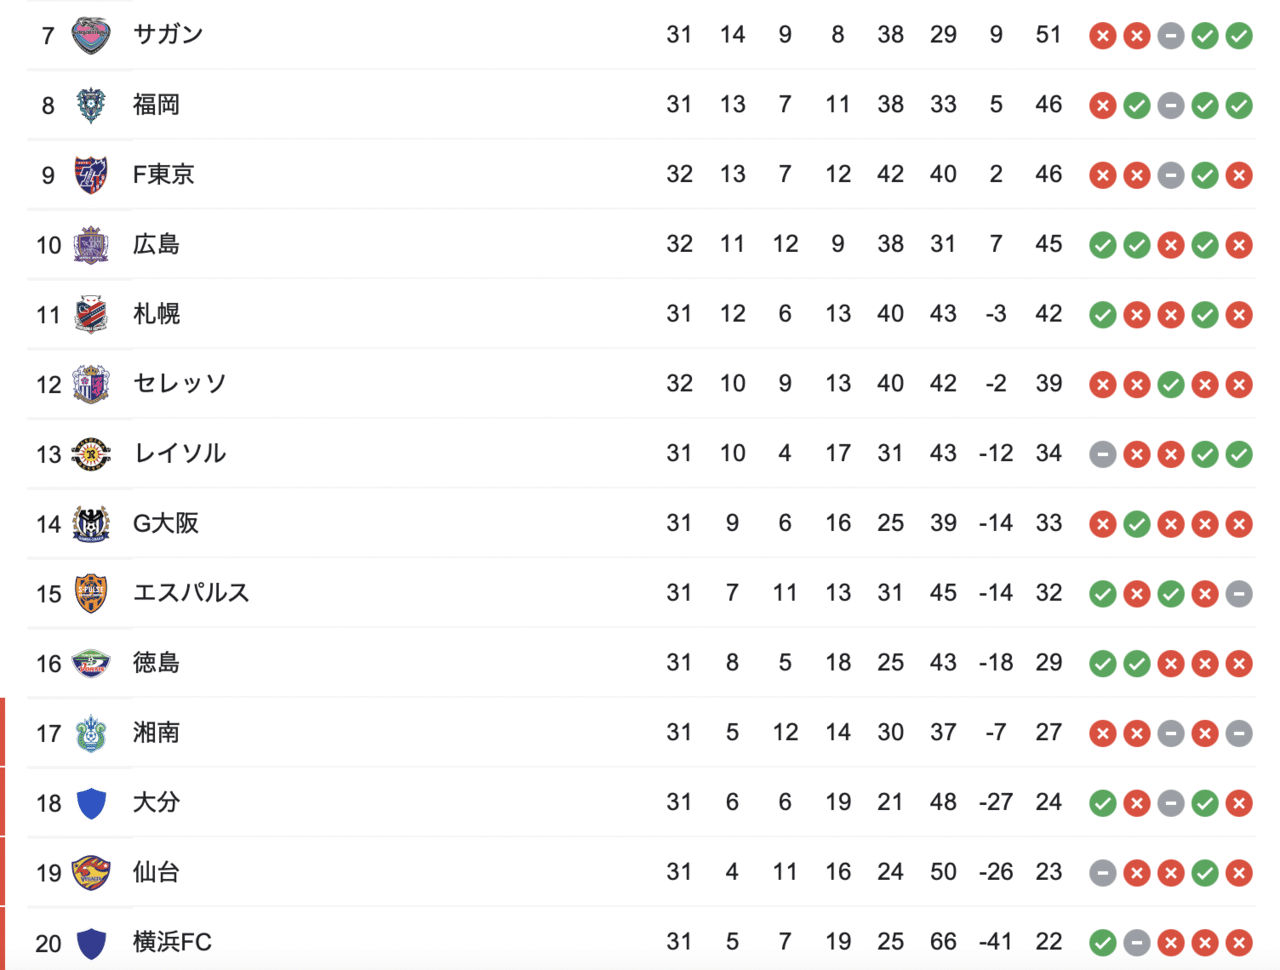Select 湘南's latest draw result icon
The image size is (1280, 970).
1239,733
